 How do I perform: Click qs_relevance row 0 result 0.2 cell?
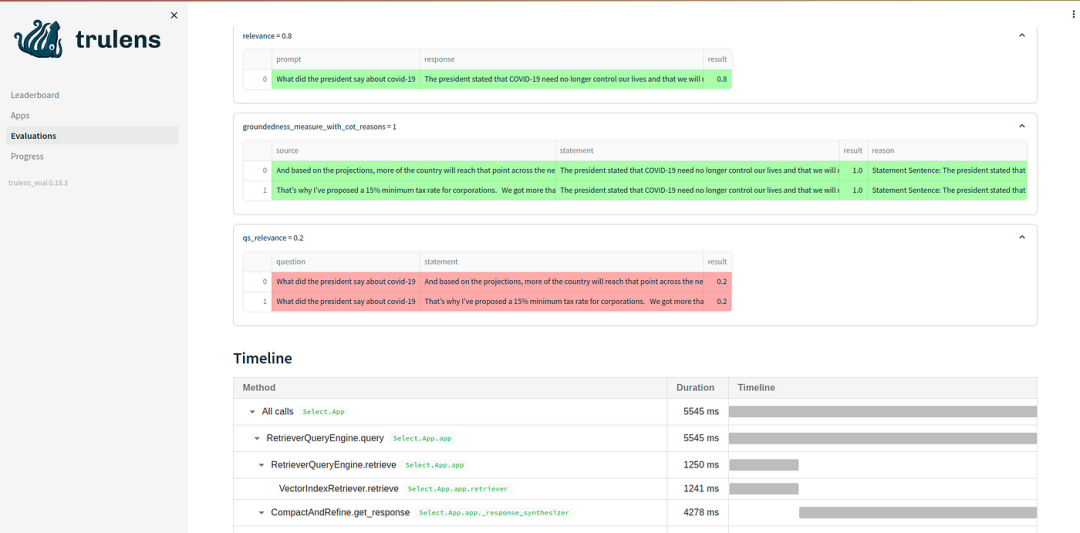pyautogui.click(x=718, y=282)
